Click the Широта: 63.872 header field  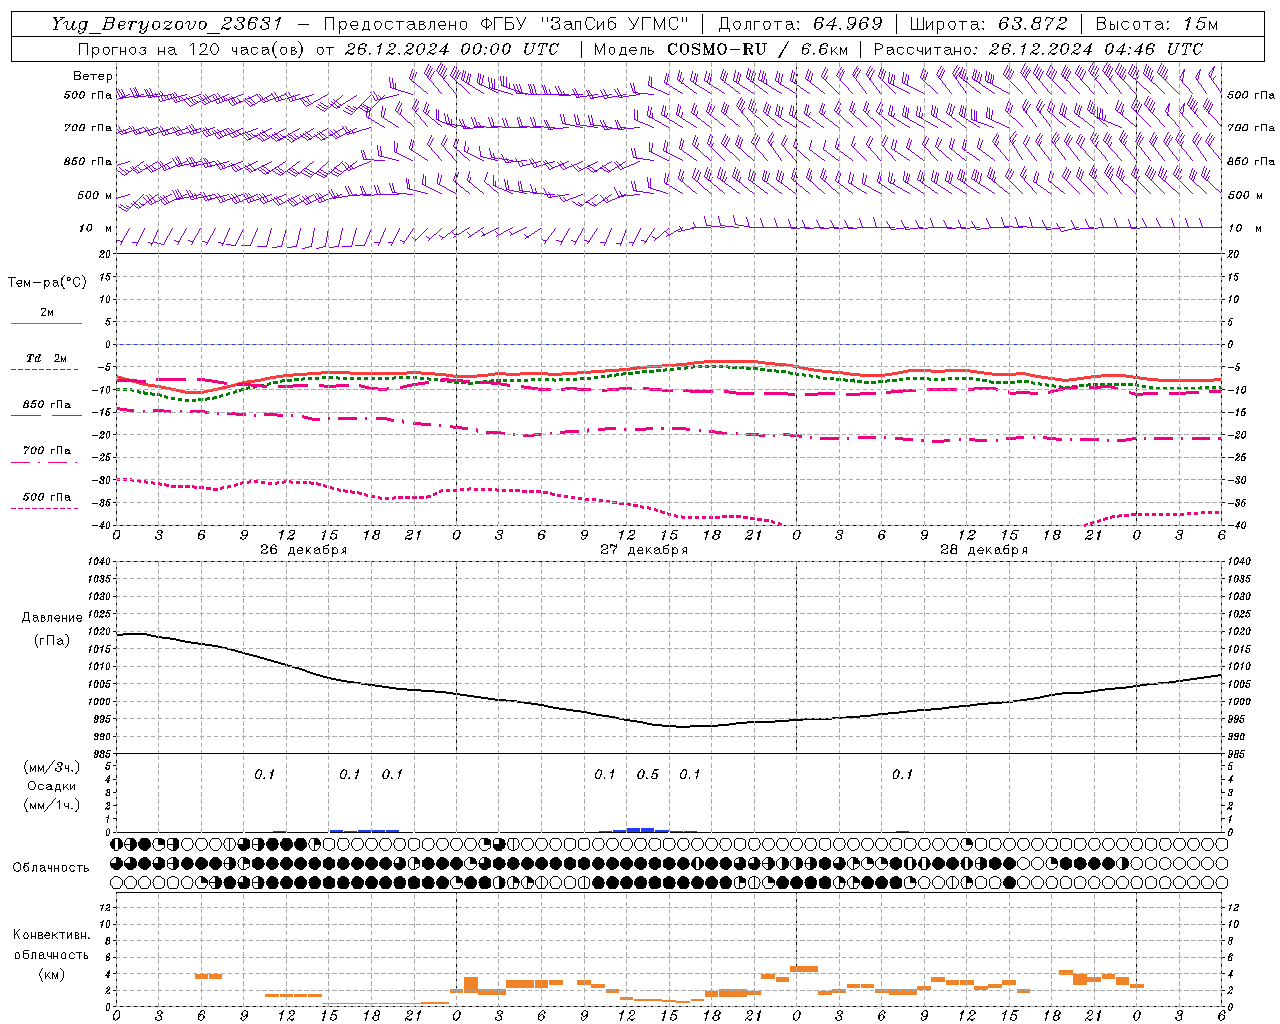click(x=988, y=24)
